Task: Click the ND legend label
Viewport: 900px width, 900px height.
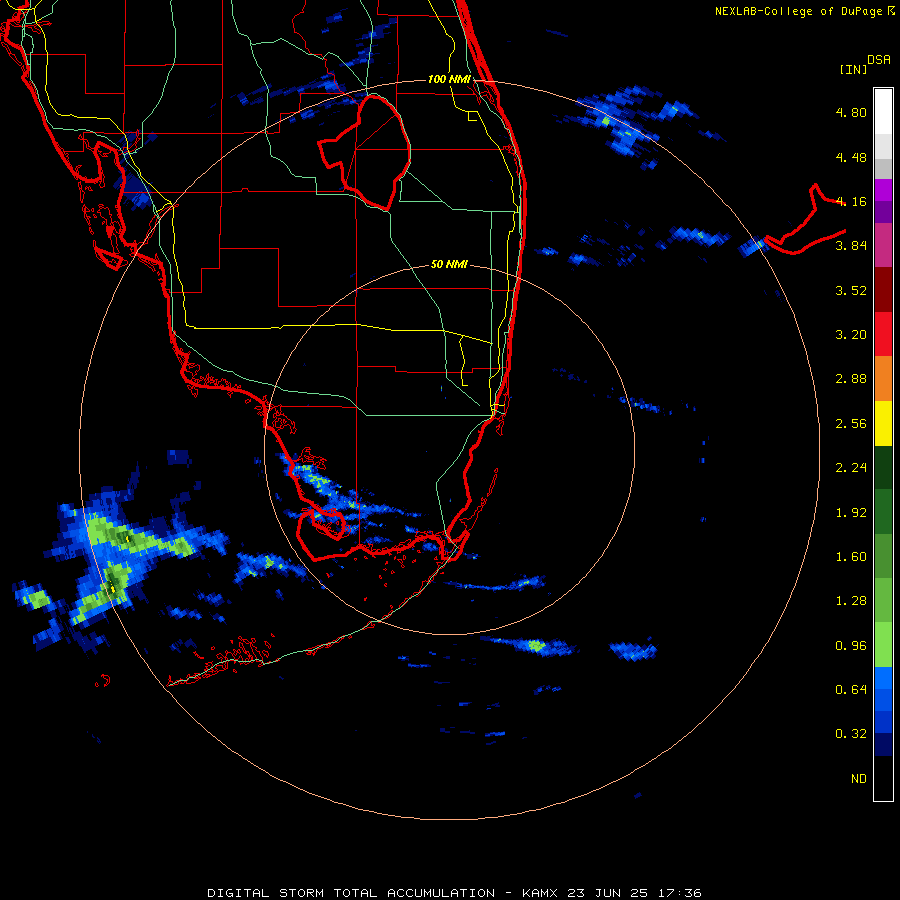Action: 859,779
